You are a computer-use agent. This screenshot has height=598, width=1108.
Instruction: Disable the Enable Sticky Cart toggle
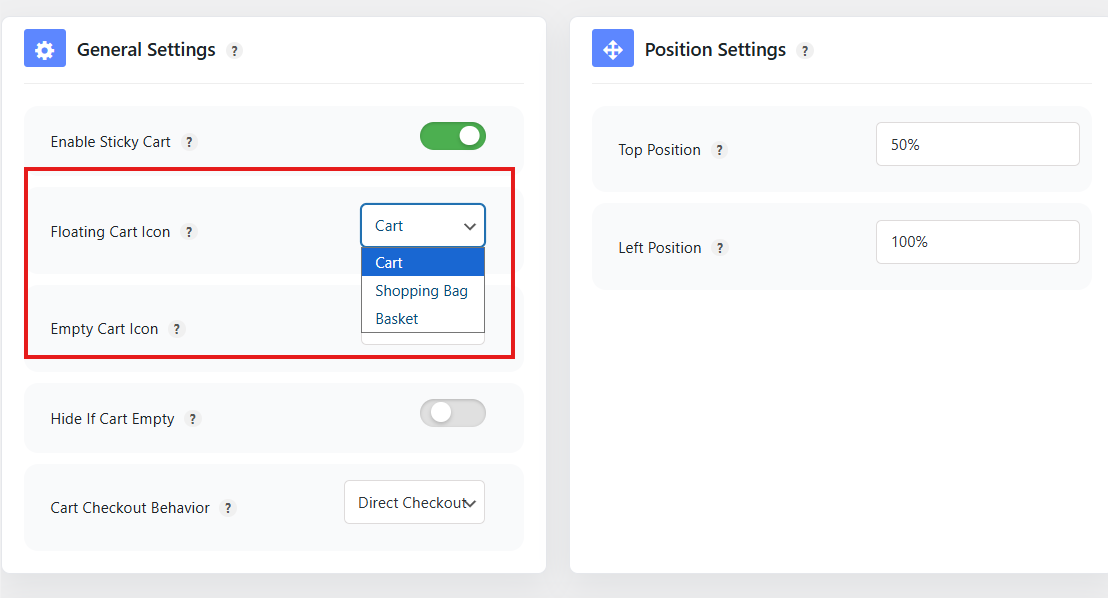tap(453, 136)
